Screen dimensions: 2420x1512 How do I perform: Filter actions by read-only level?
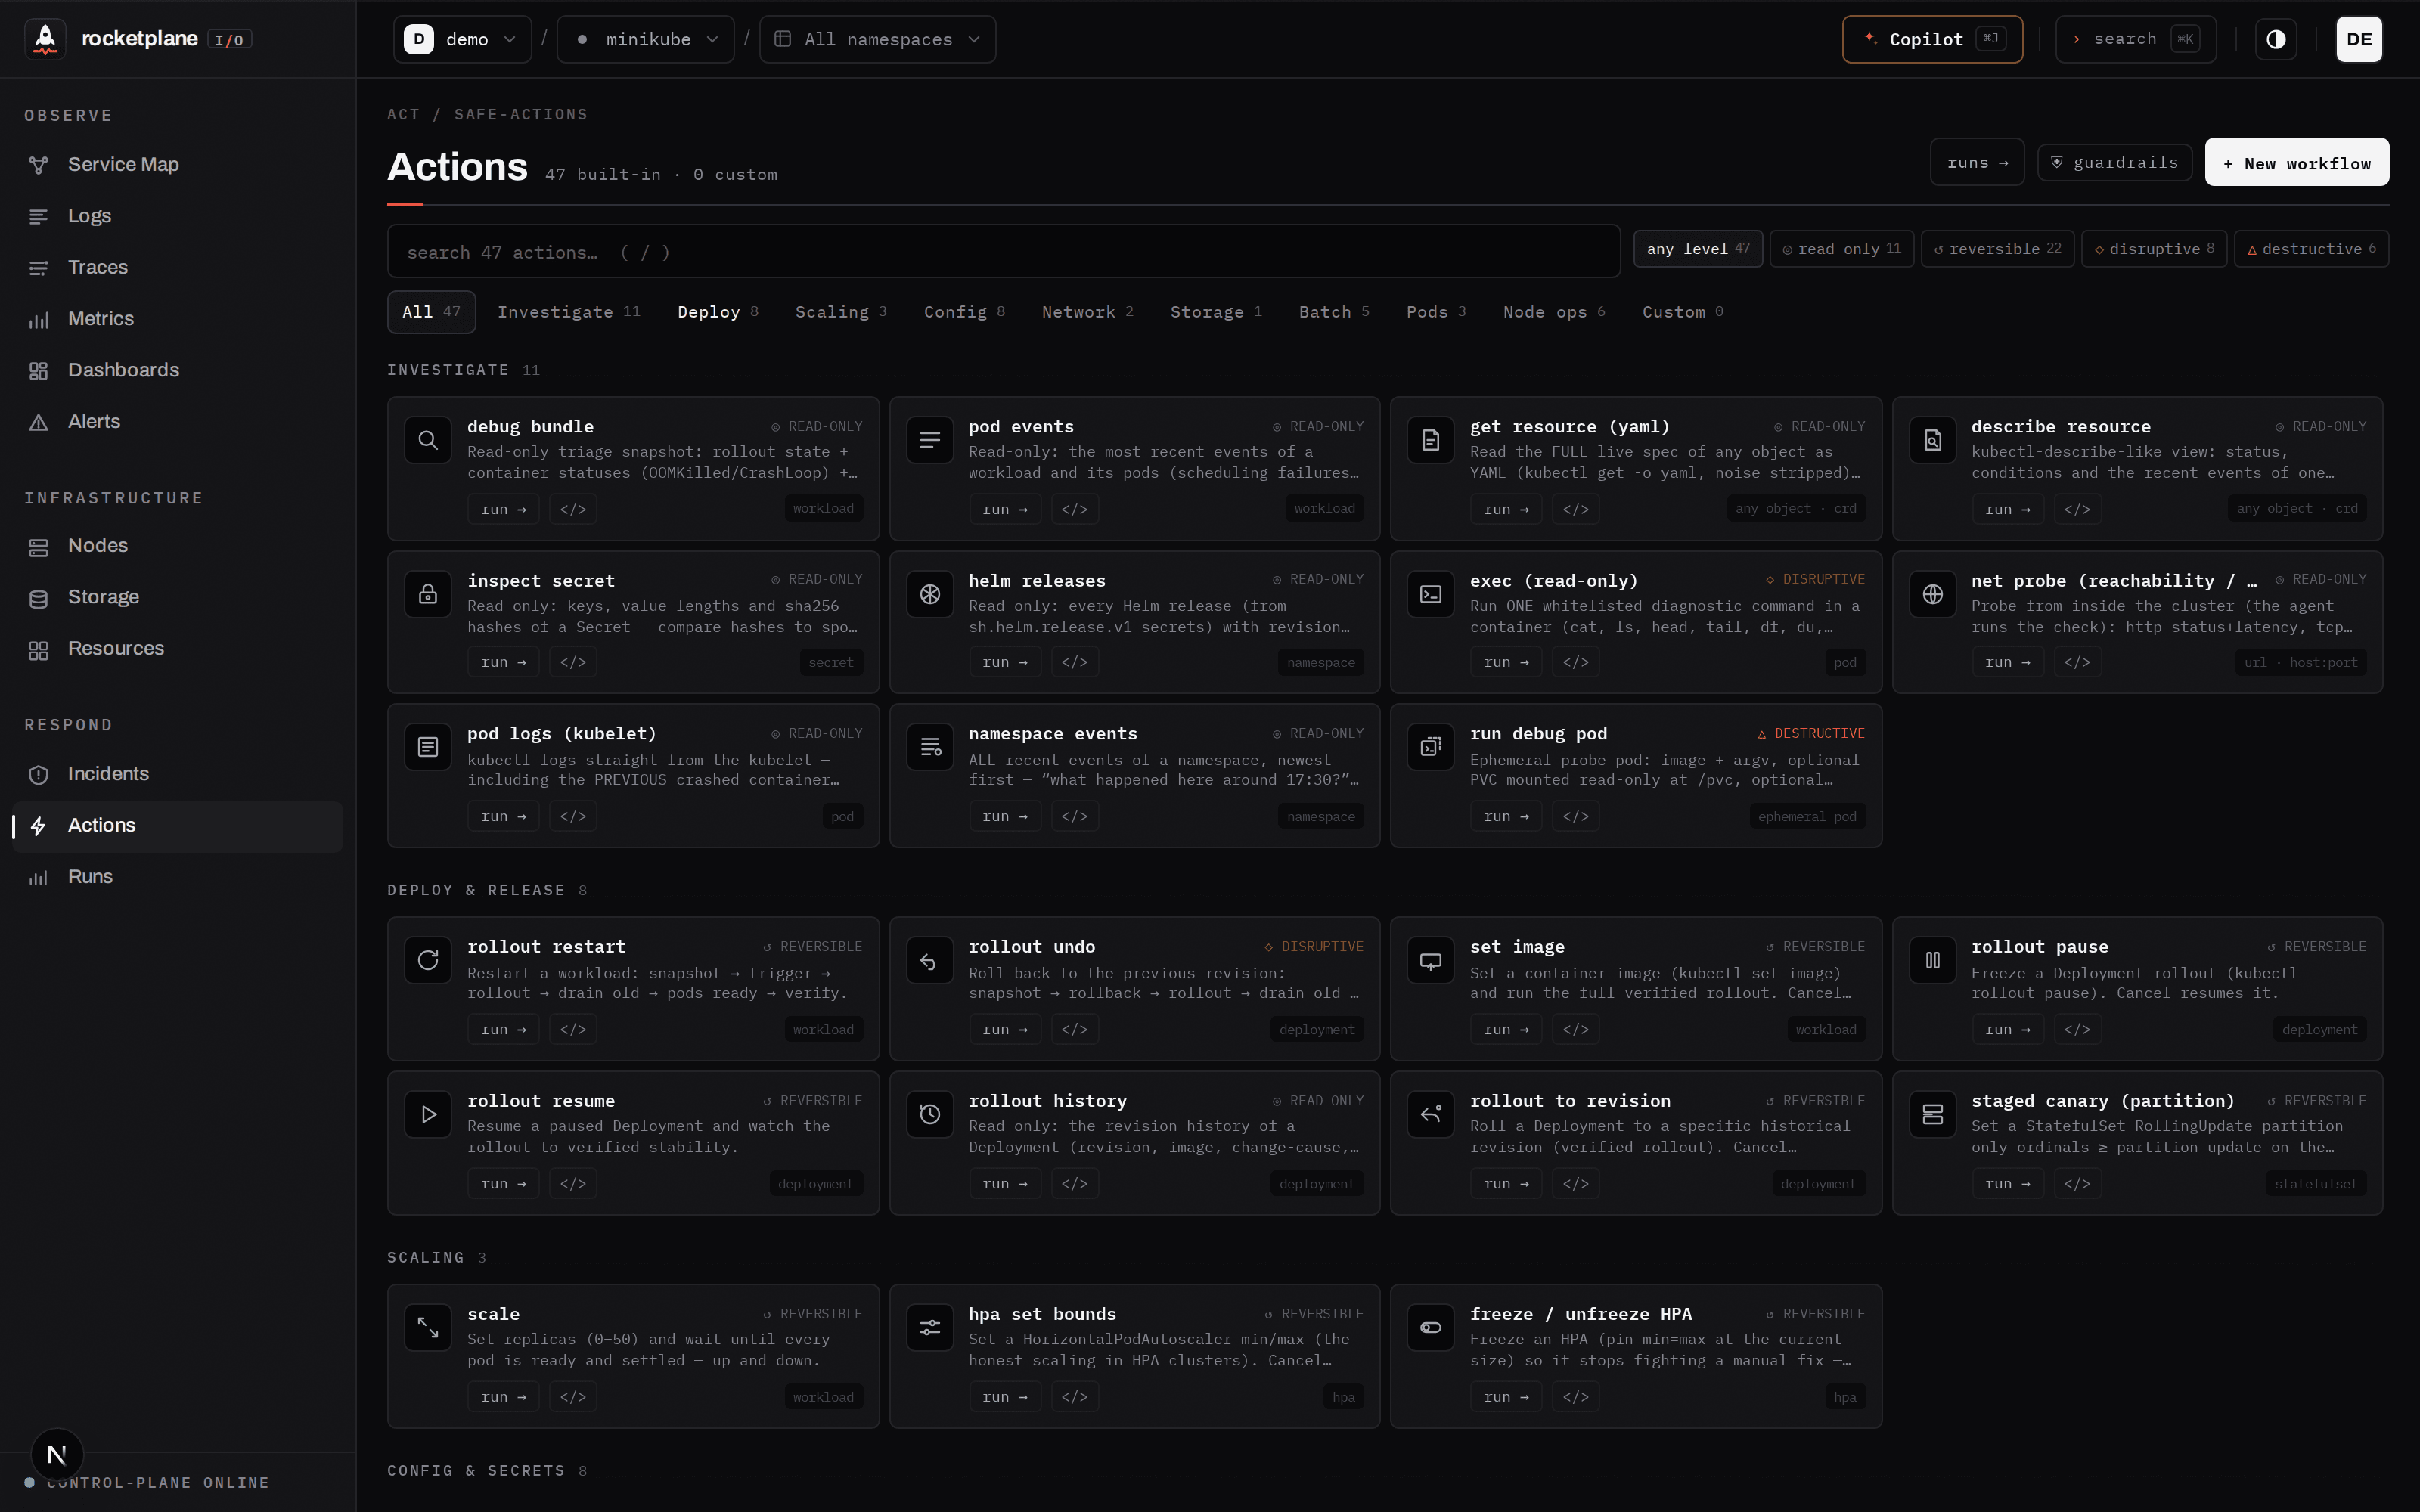point(1841,249)
